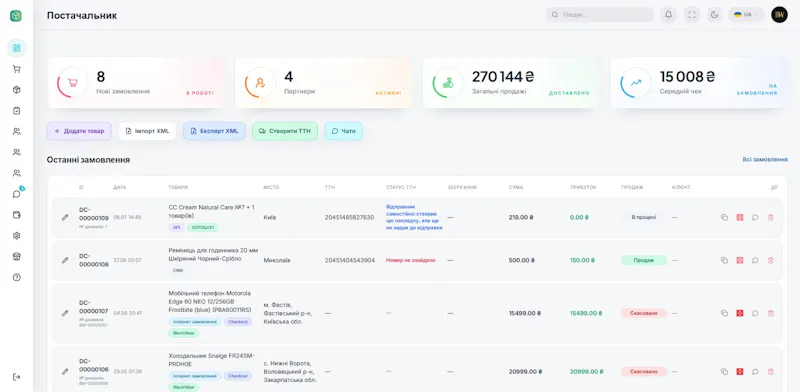This screenshot has height=392, width=800.
Task: Click Скасовано badge for order DC-00000107
Action: [643, 313]
